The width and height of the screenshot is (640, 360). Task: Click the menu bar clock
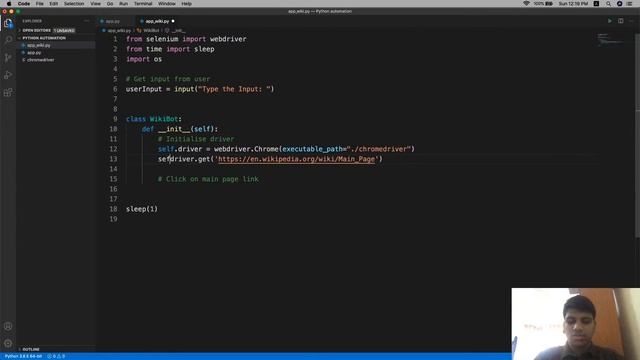click(x=573, y=4)
